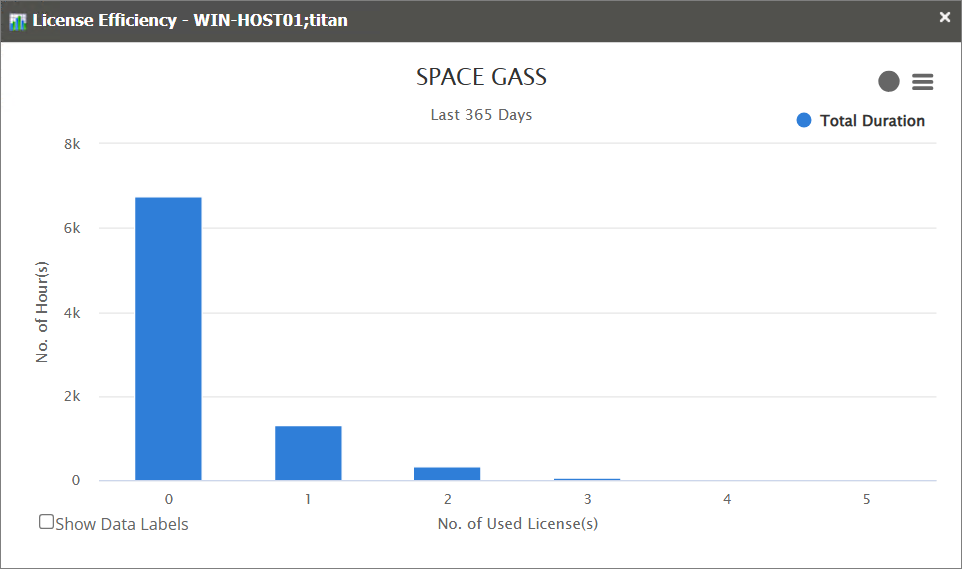This screenshot has width=962, height=569.
Task: Click x-axis label 5
Action: 866,499
